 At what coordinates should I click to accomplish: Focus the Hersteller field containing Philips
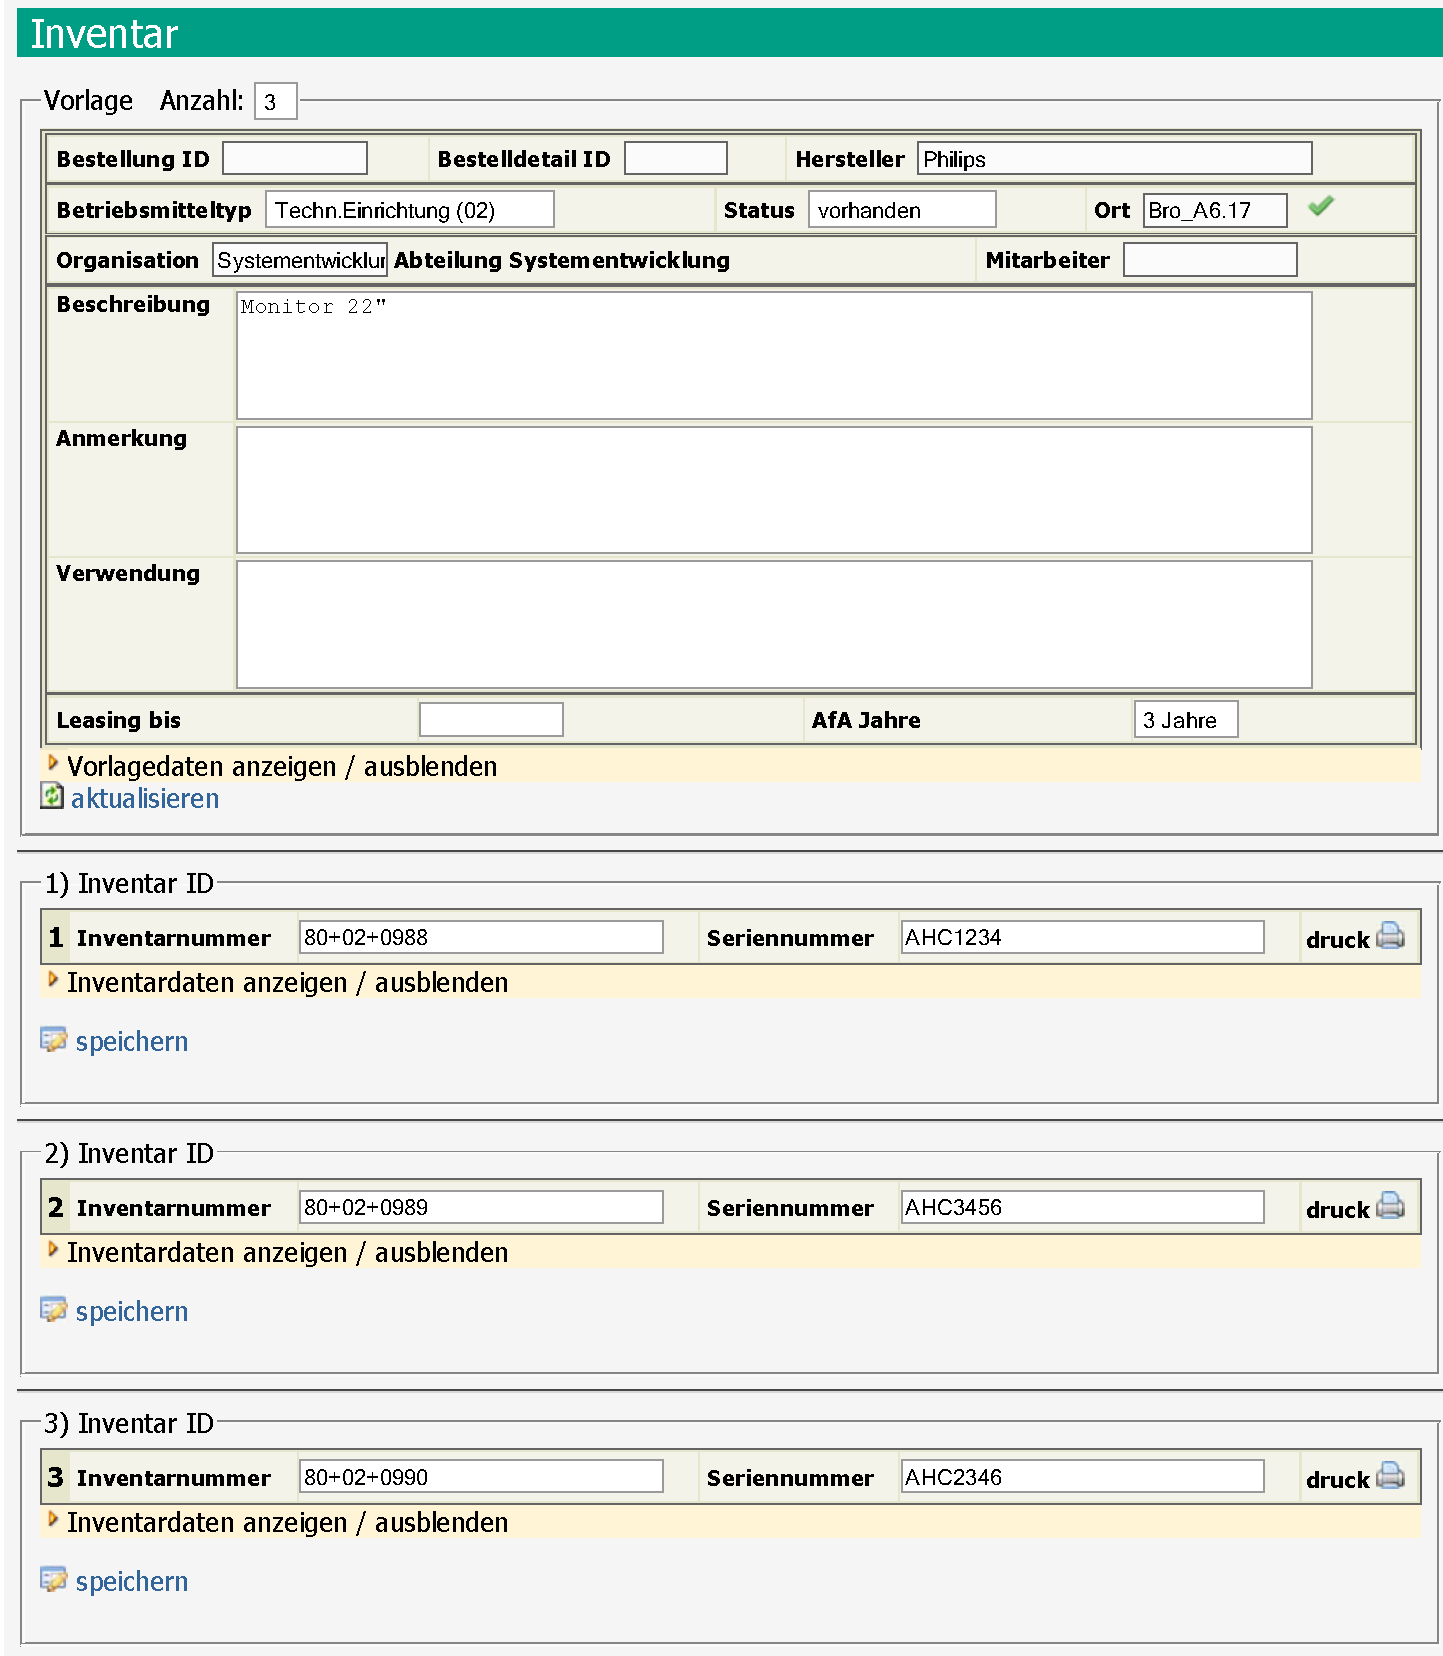tap(1114, 159)
